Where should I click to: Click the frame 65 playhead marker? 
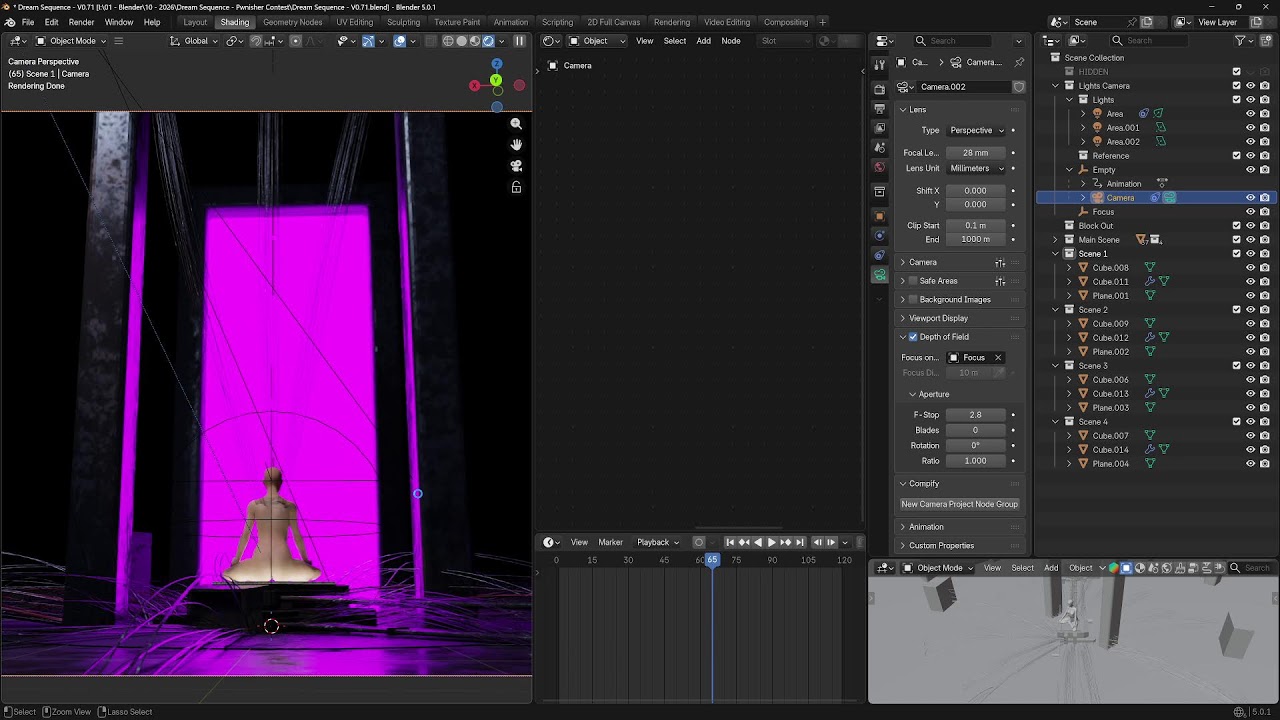(x=712, y=560)
